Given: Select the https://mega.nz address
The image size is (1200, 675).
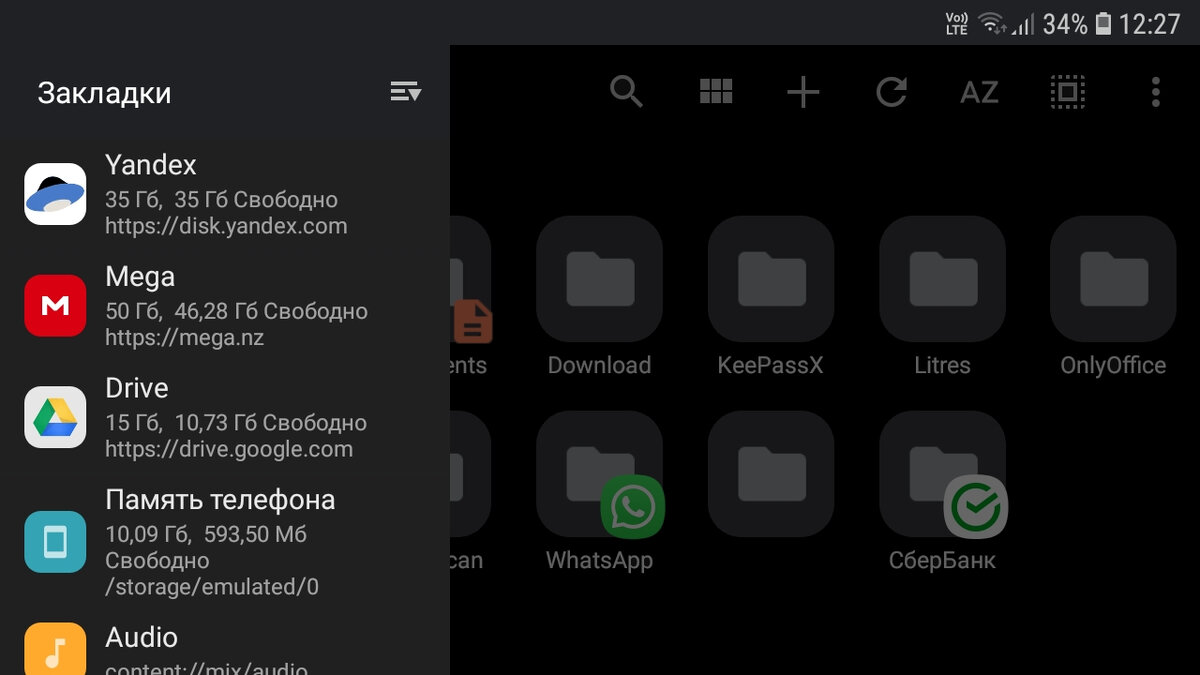Looking at the screenshot, I should tap(185, 337).
